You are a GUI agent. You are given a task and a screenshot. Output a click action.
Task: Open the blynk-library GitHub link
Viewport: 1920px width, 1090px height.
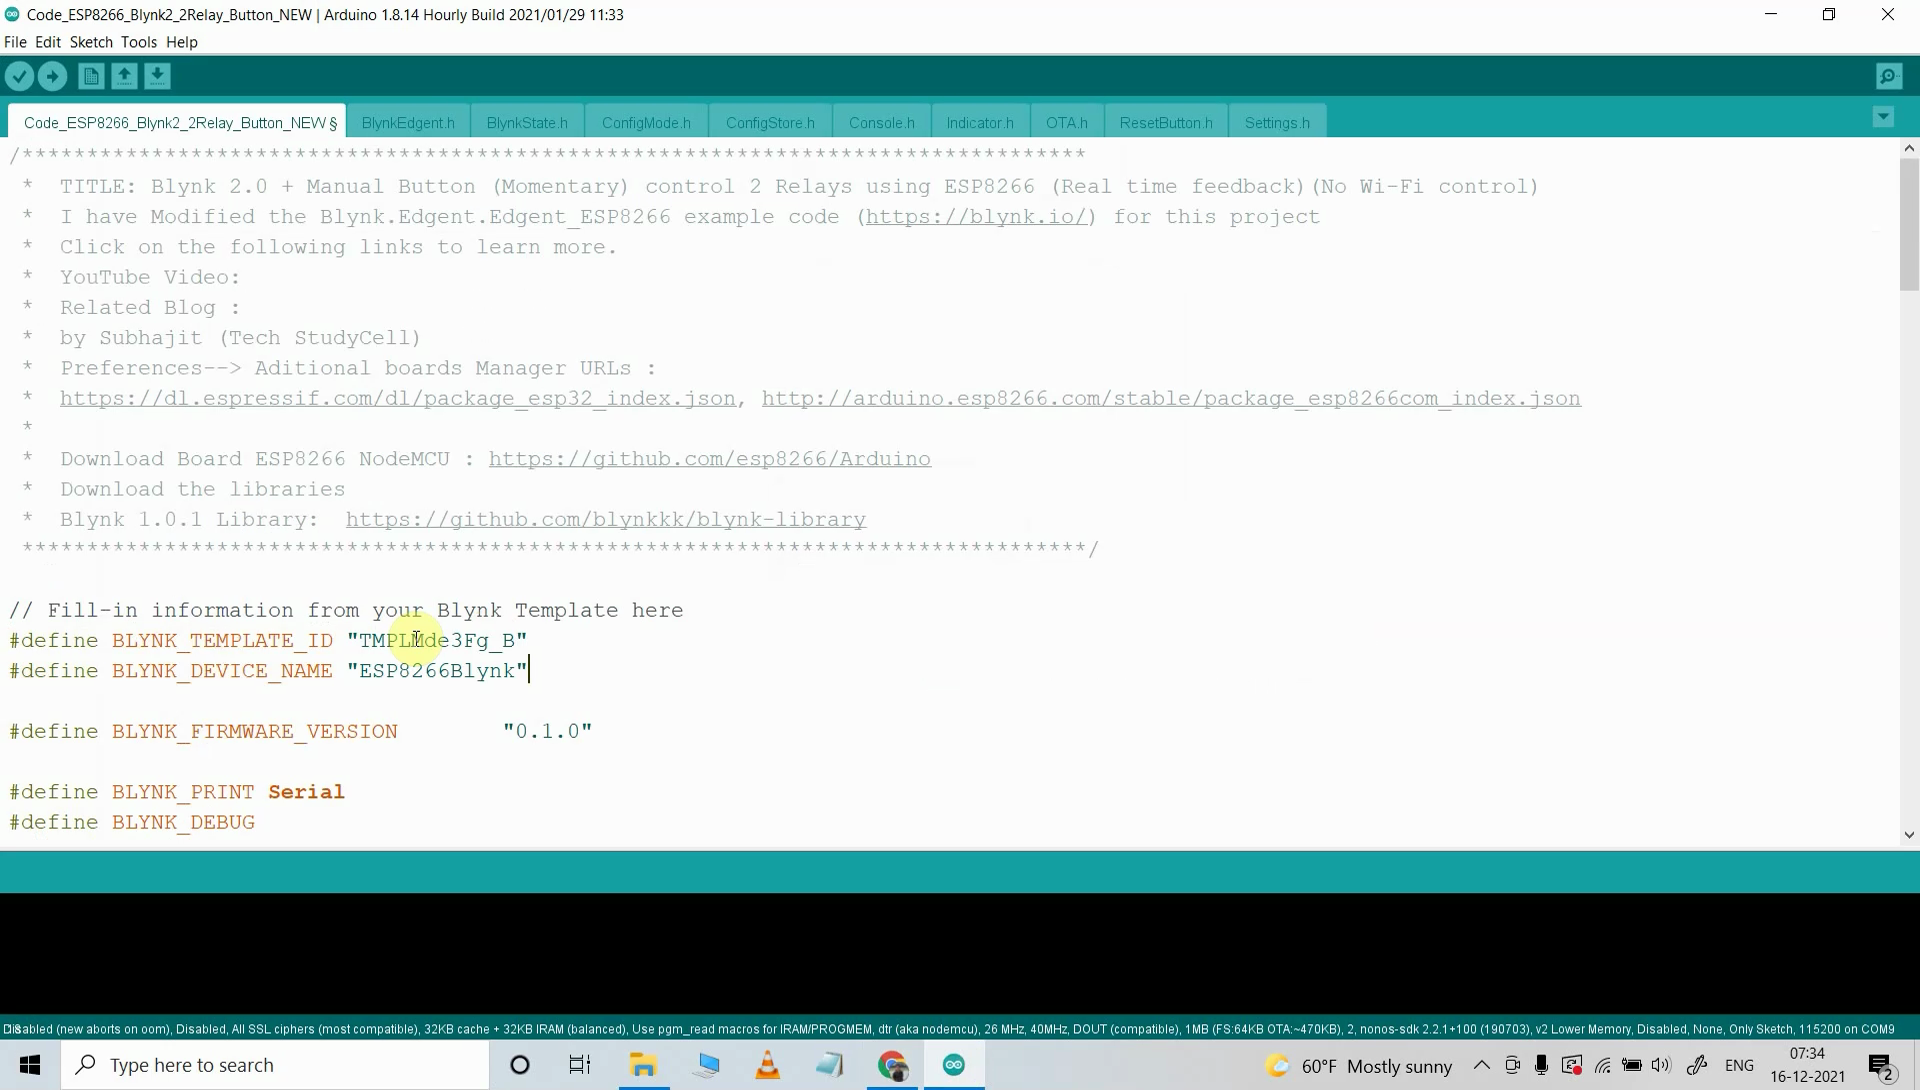click(x=605, y=520)
